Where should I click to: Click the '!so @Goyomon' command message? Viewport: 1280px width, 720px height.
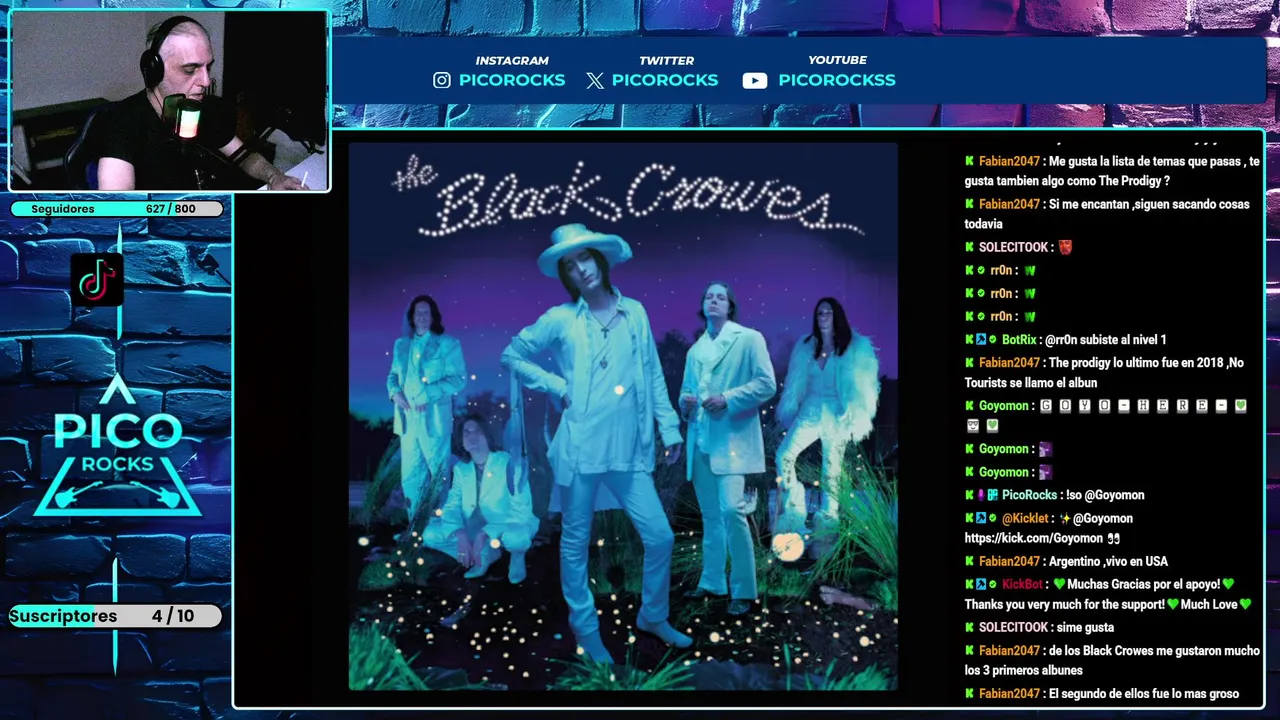coord(1105,495)
